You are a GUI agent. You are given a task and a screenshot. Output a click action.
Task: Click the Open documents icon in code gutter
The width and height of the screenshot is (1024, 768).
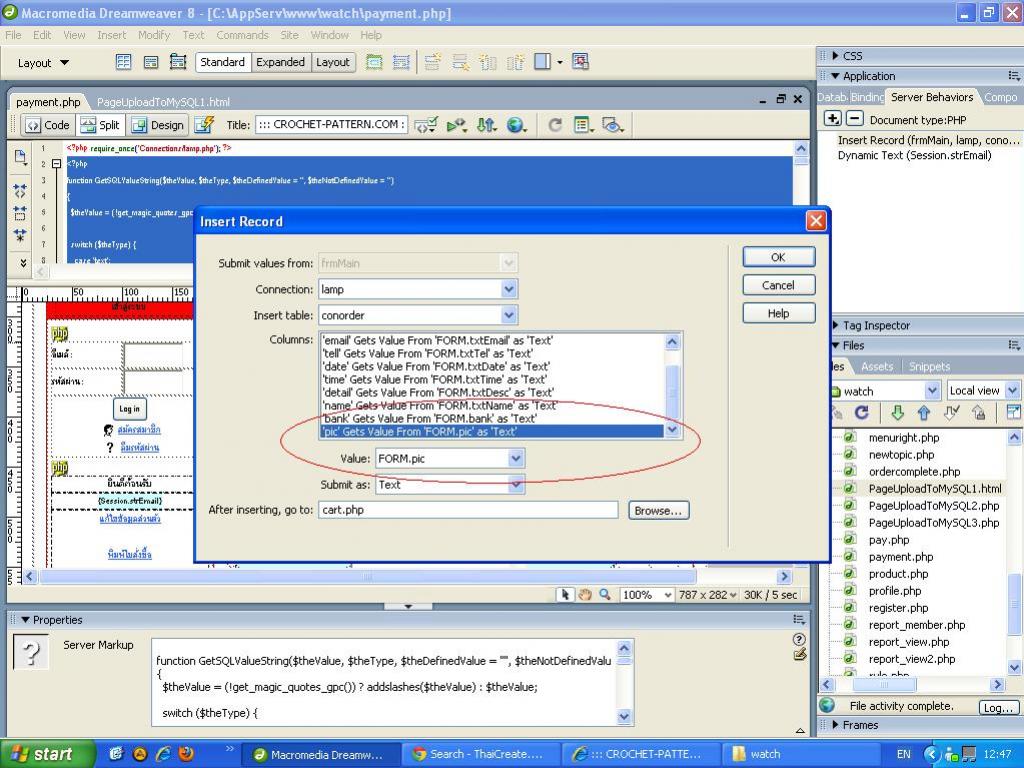[20, 156]
